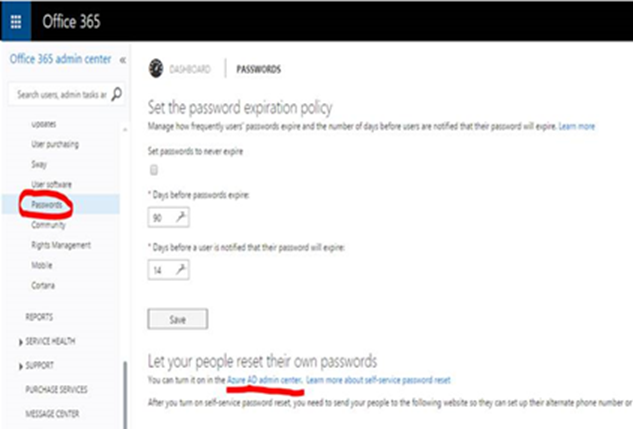633x429 pixels.
Task: Click Learn more link for expiration policy
Action: coord(576,126)
